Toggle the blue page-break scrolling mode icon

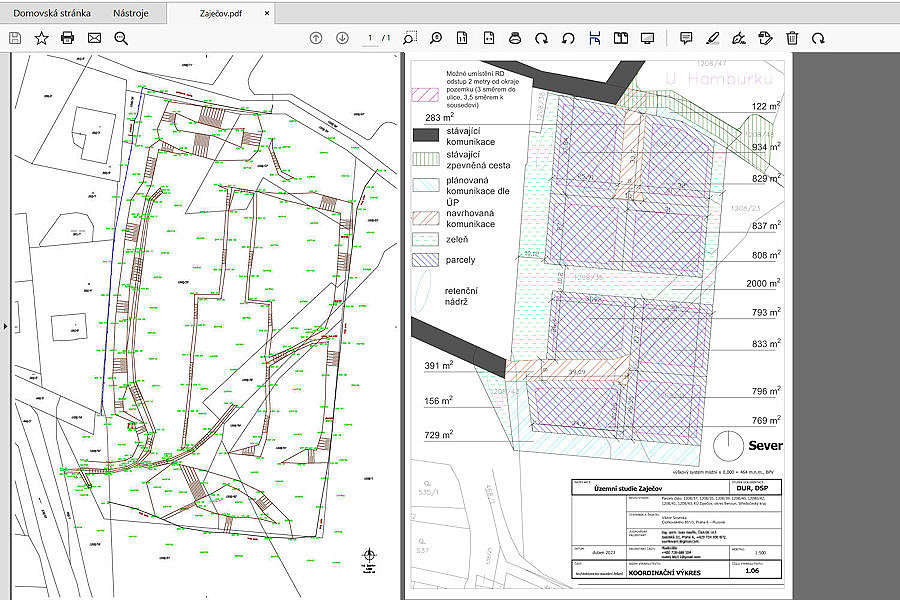[595, 38]
